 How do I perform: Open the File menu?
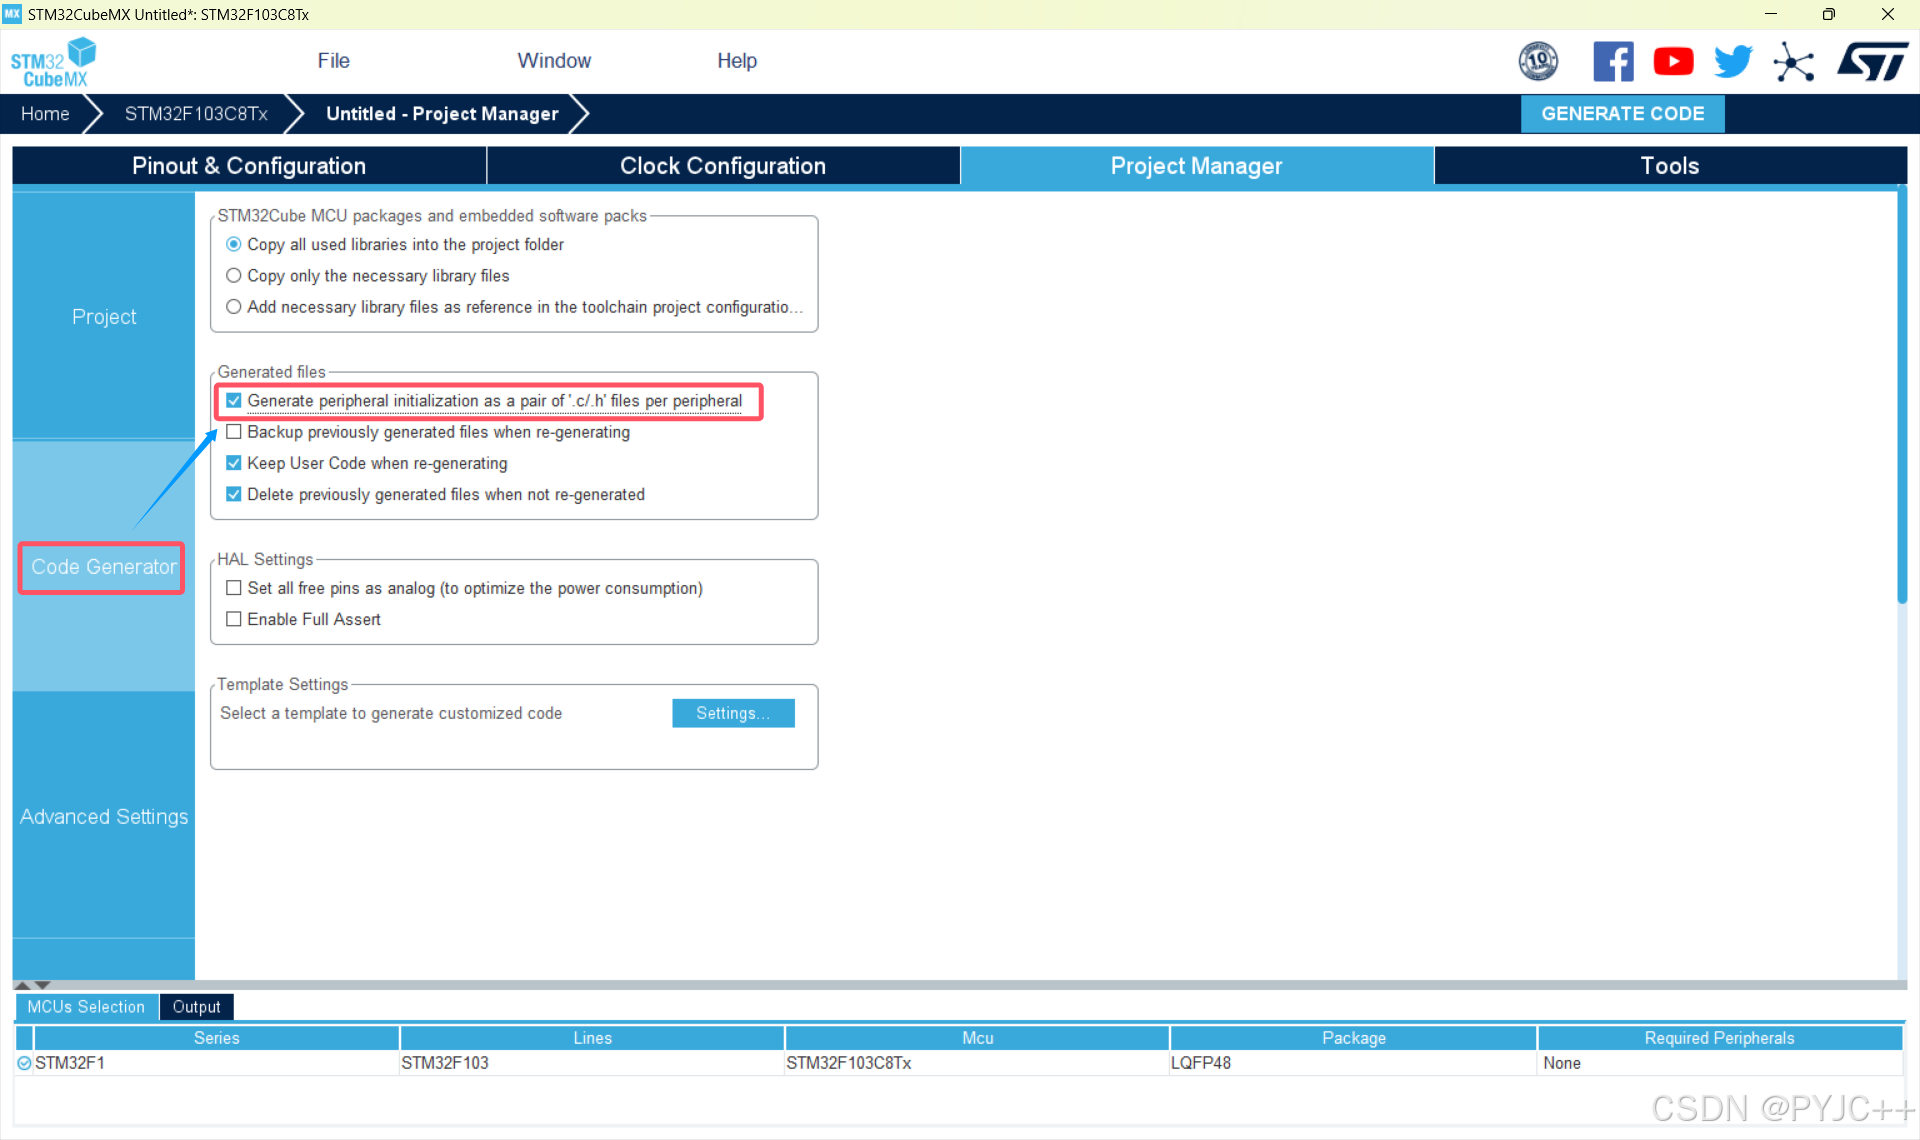pos(333,61)
